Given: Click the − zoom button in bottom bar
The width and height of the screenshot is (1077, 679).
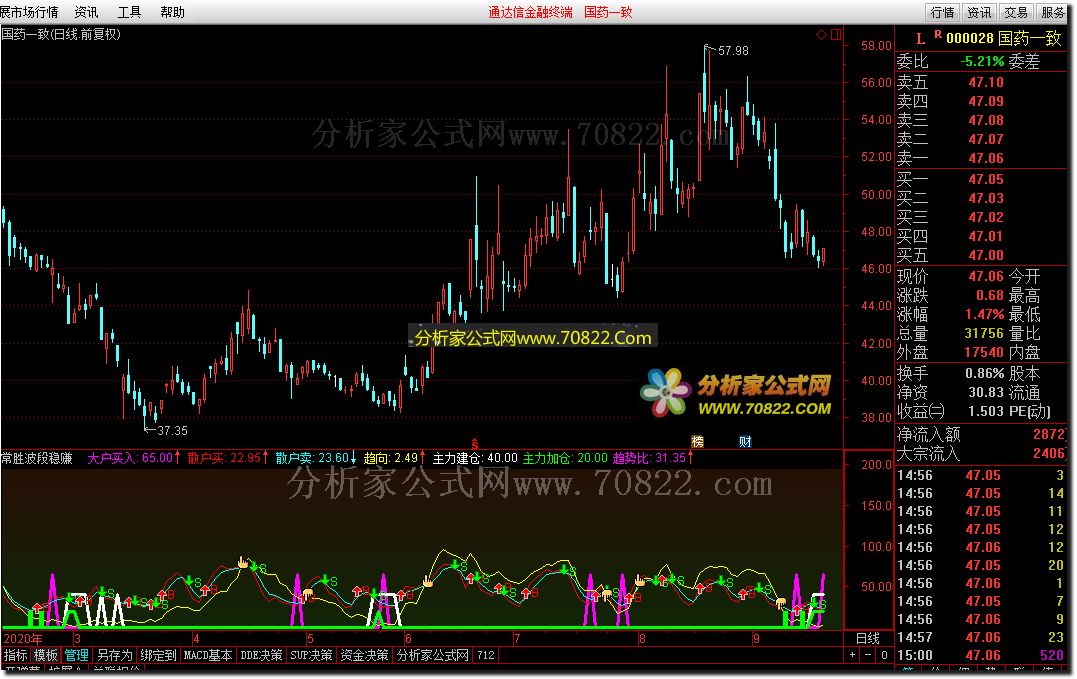Looking at the screenshot, I should coord(868,655).
